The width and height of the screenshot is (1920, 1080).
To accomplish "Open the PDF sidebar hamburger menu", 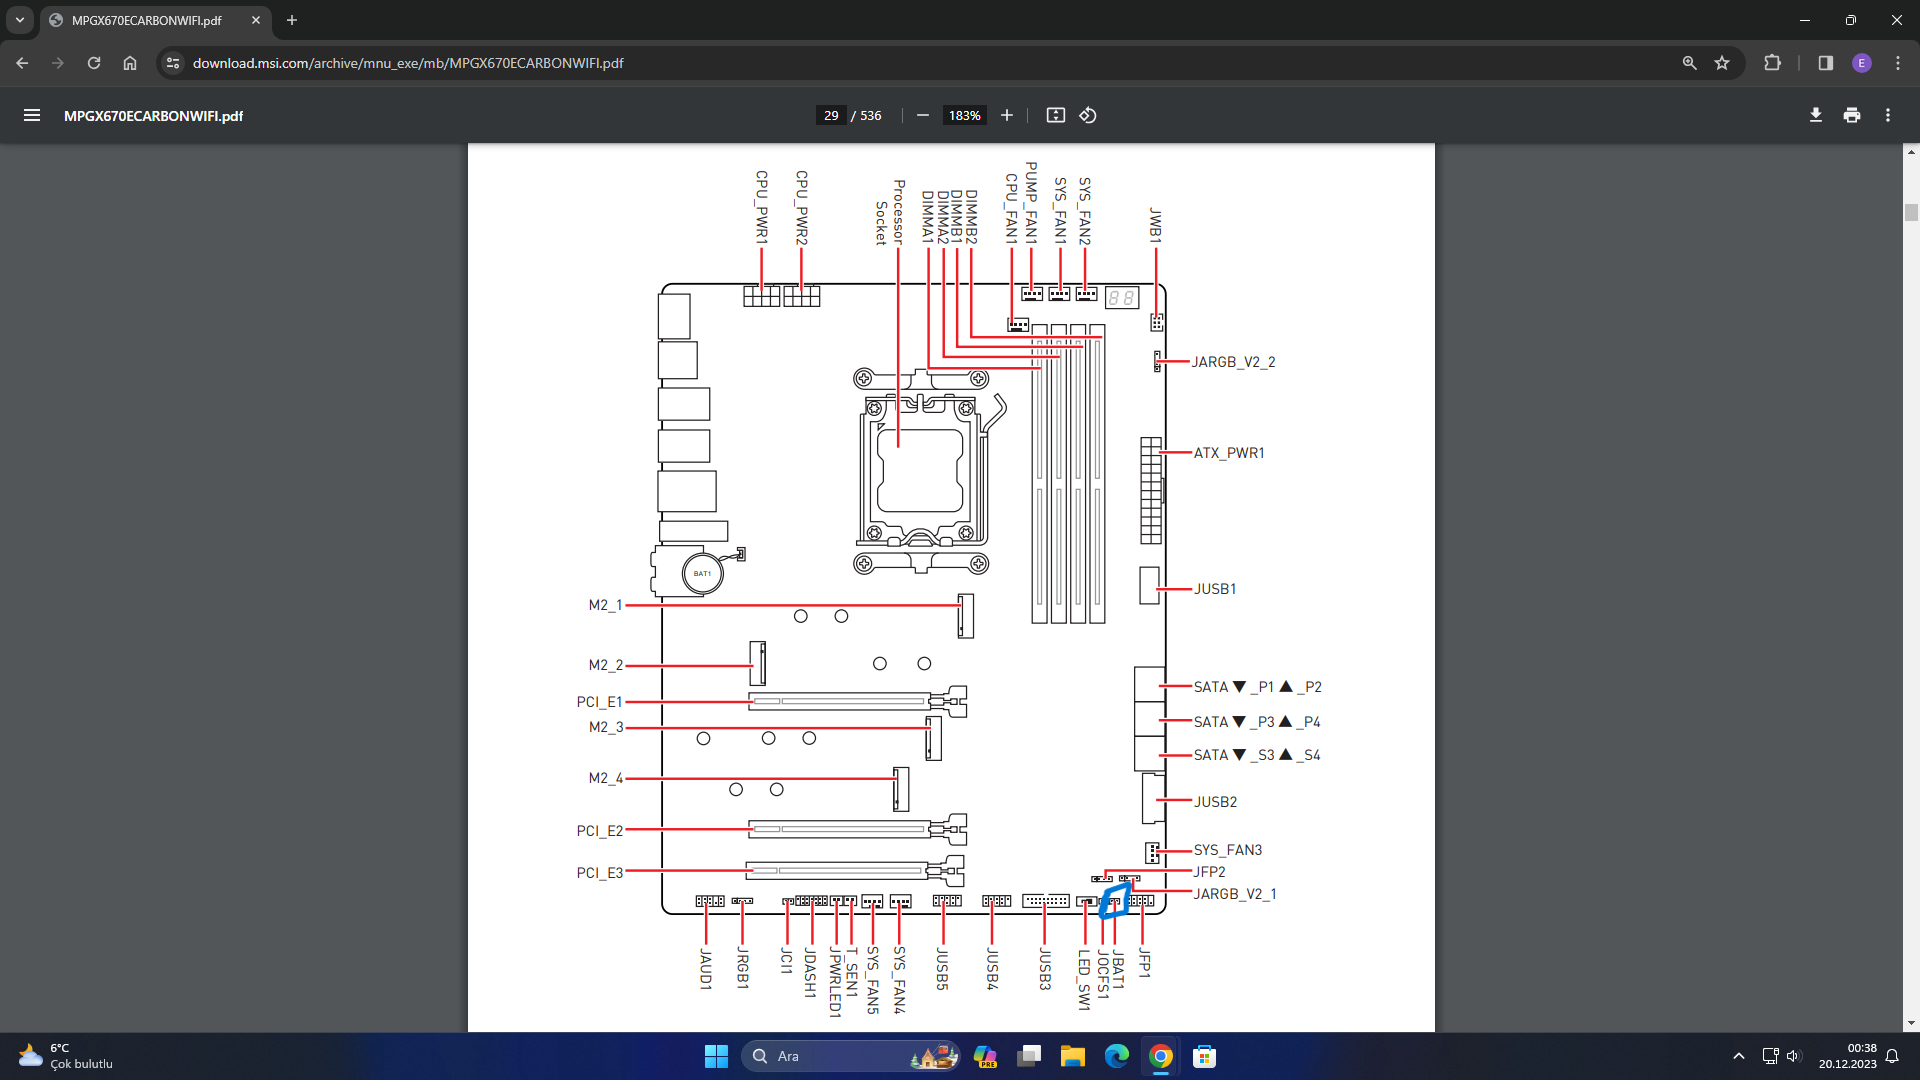I will tap(32, 116).
